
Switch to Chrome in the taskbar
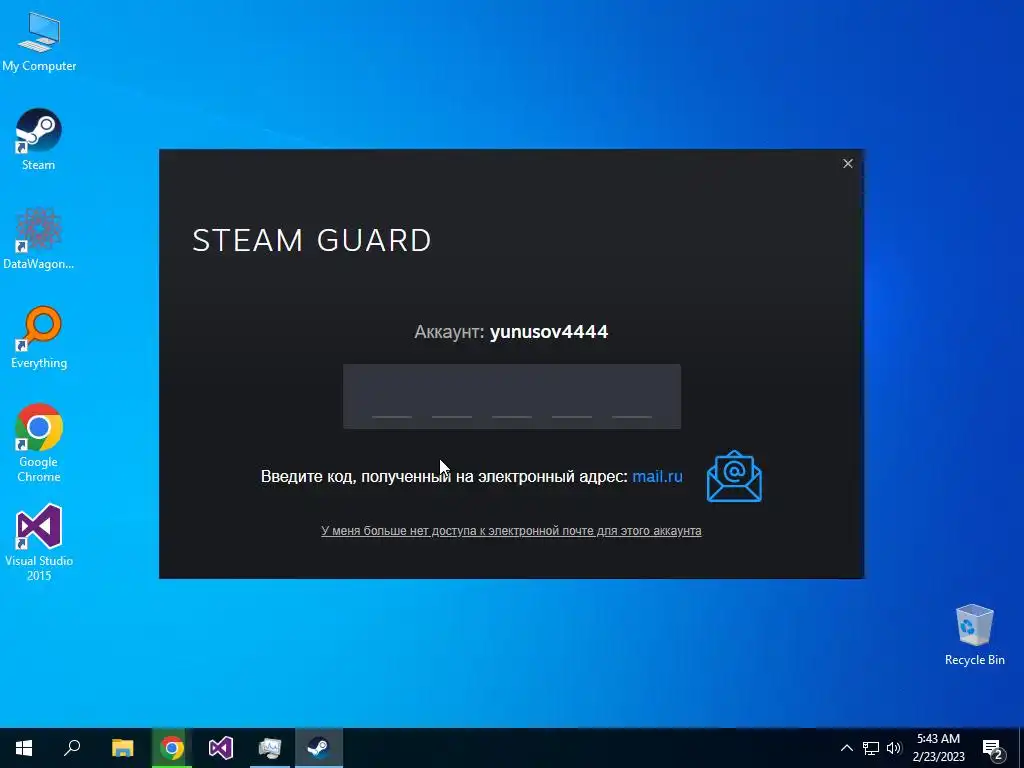coord(172,748)
